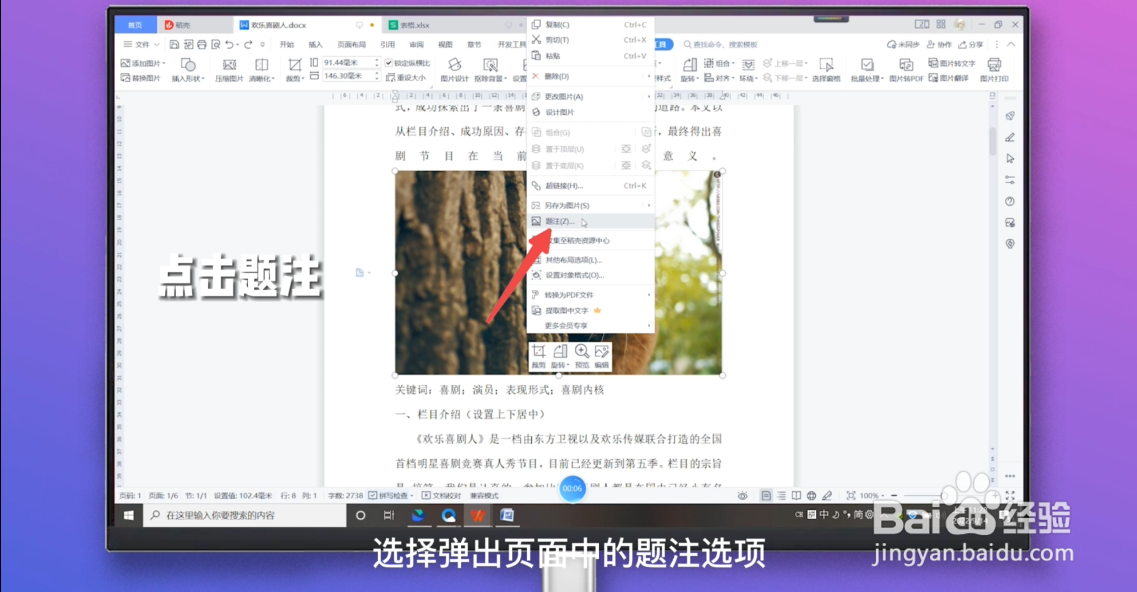Toggle the 锁定纵横比 checkbox
1137x592 pixels.
pyautogui.click(x=408, y=63)
